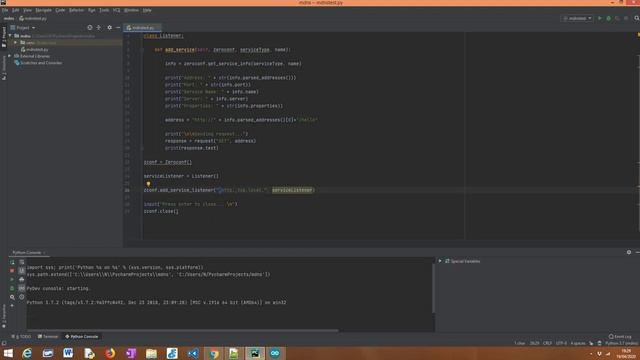Open the Windows Start button
Viewport: 640px width, 360px height.
tap(8, 353)
